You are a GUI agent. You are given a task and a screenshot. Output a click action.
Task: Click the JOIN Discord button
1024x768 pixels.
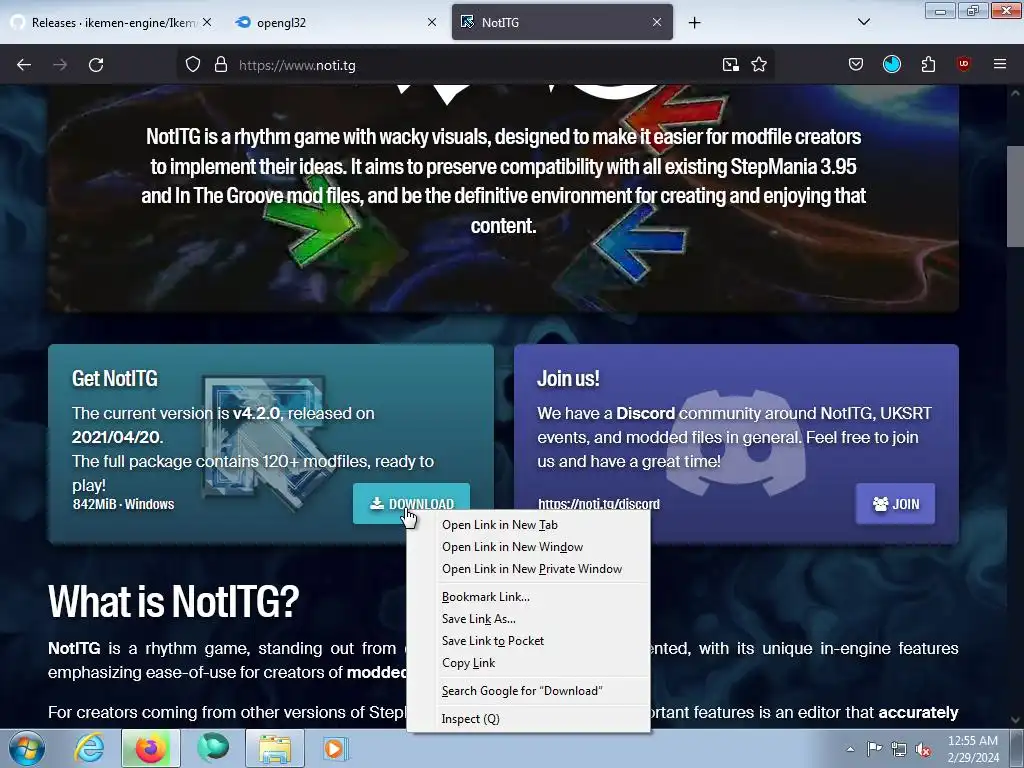(895, 504)
